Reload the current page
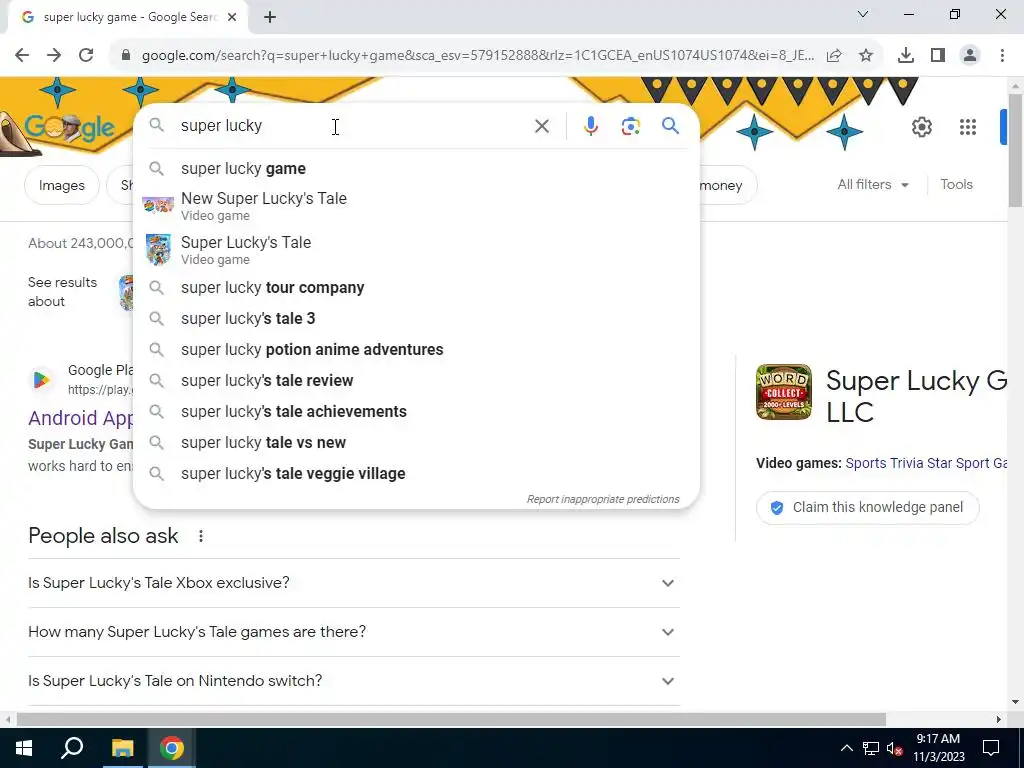Image resolution: width=1024 pixels, height=768 pixels. tap(86, 55)
